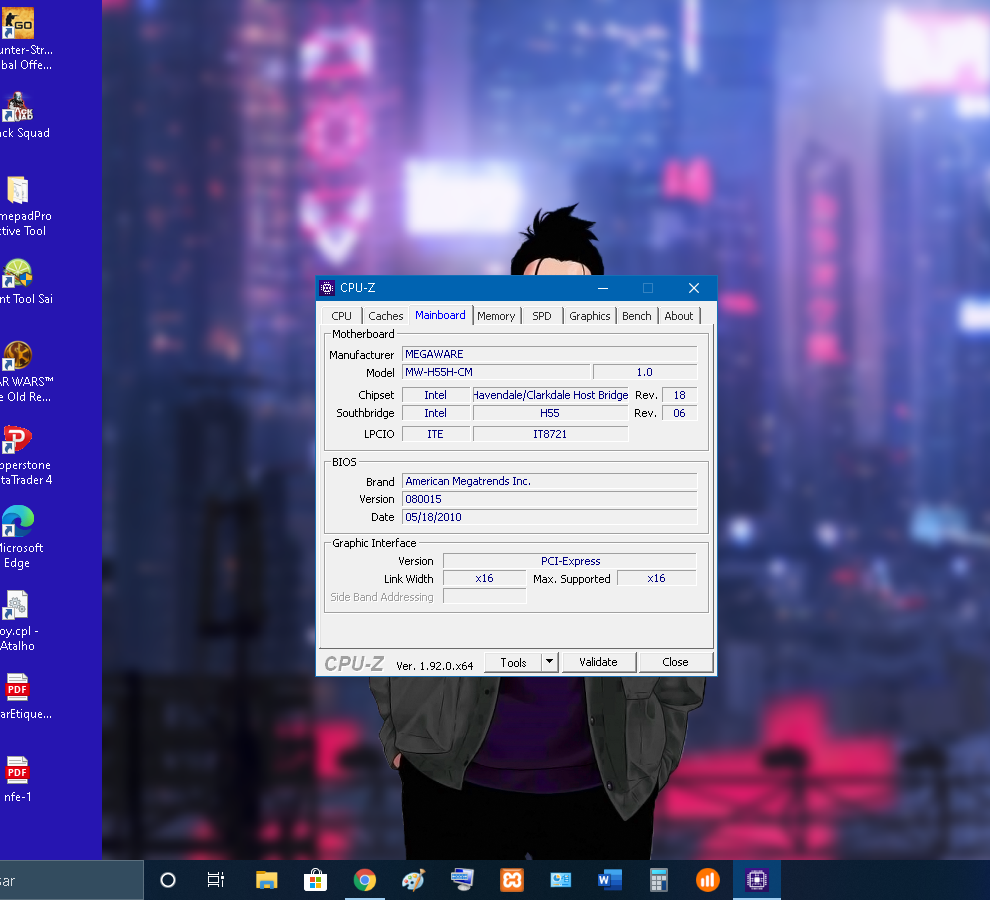
Task: Click the Havendale/Clarkdale Host Bridge field
Action: tap(551, 395)
